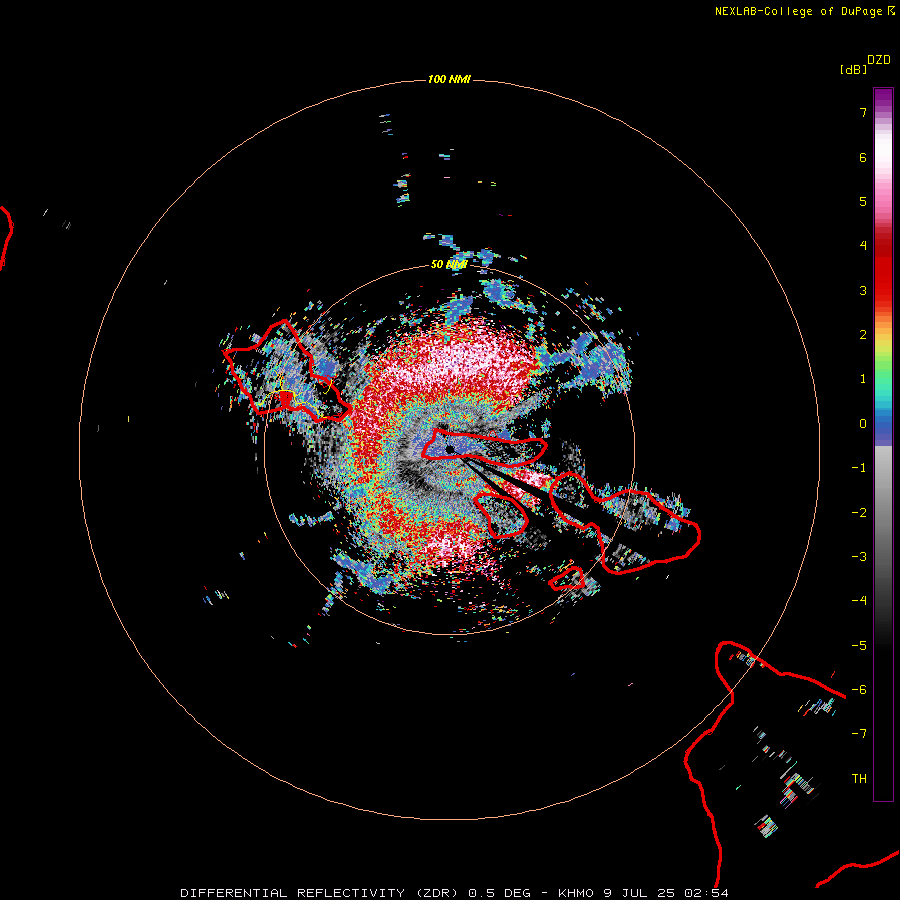The image size is (900, 900).
Task: Click the -3 value on color scale
Action: [x=859, y=557]
